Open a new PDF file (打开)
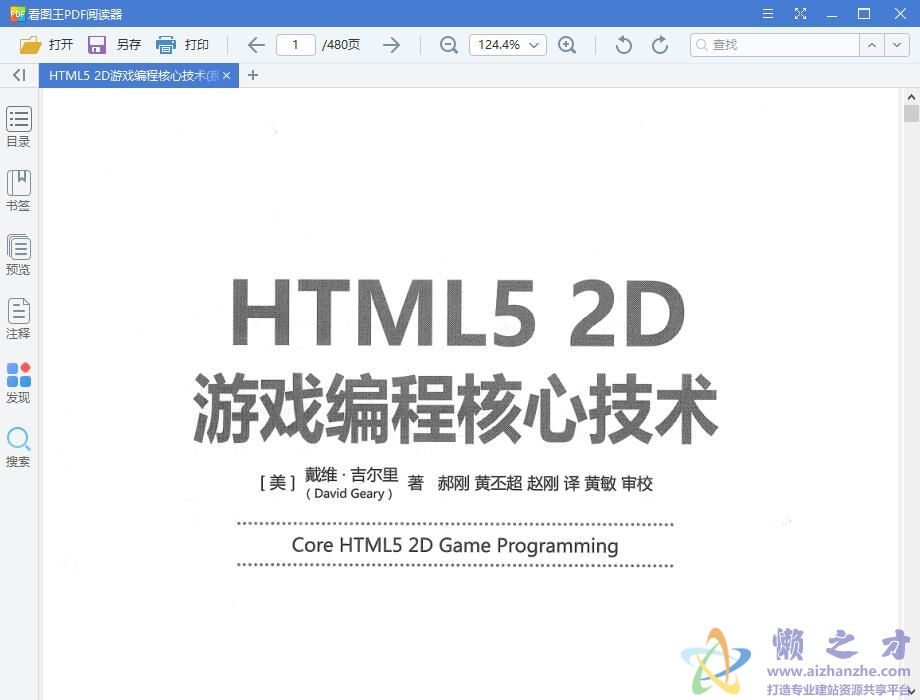 tap(45, 45)
